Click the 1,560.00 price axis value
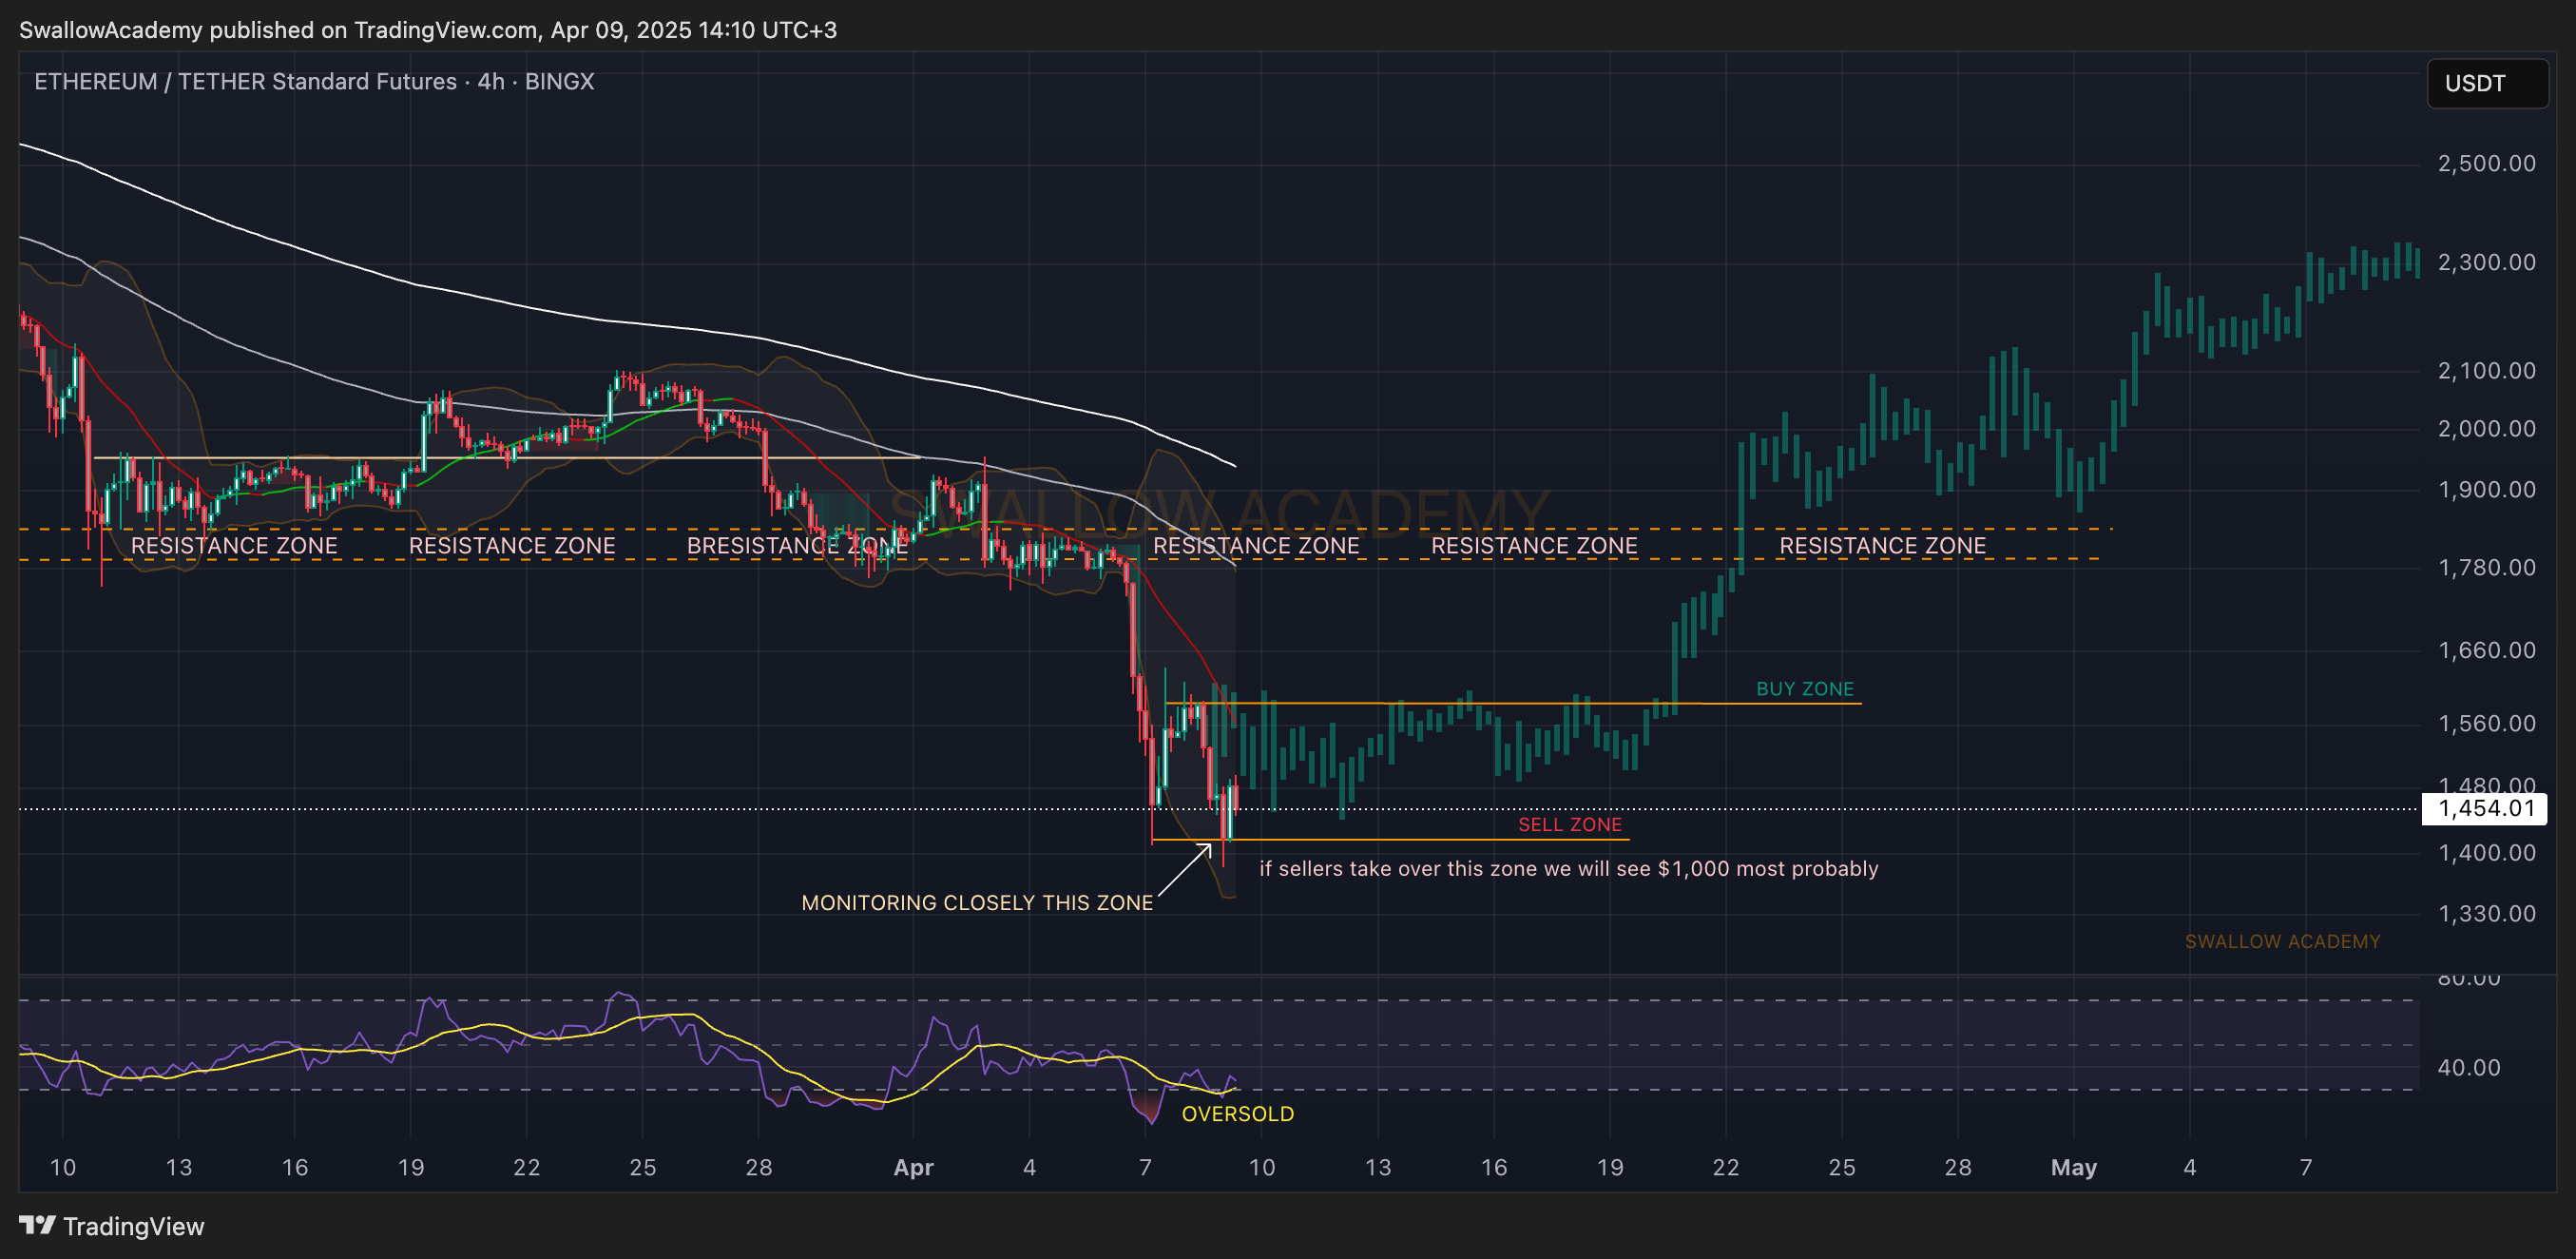This screenshot has width=2576, height=1259. 2486,723
